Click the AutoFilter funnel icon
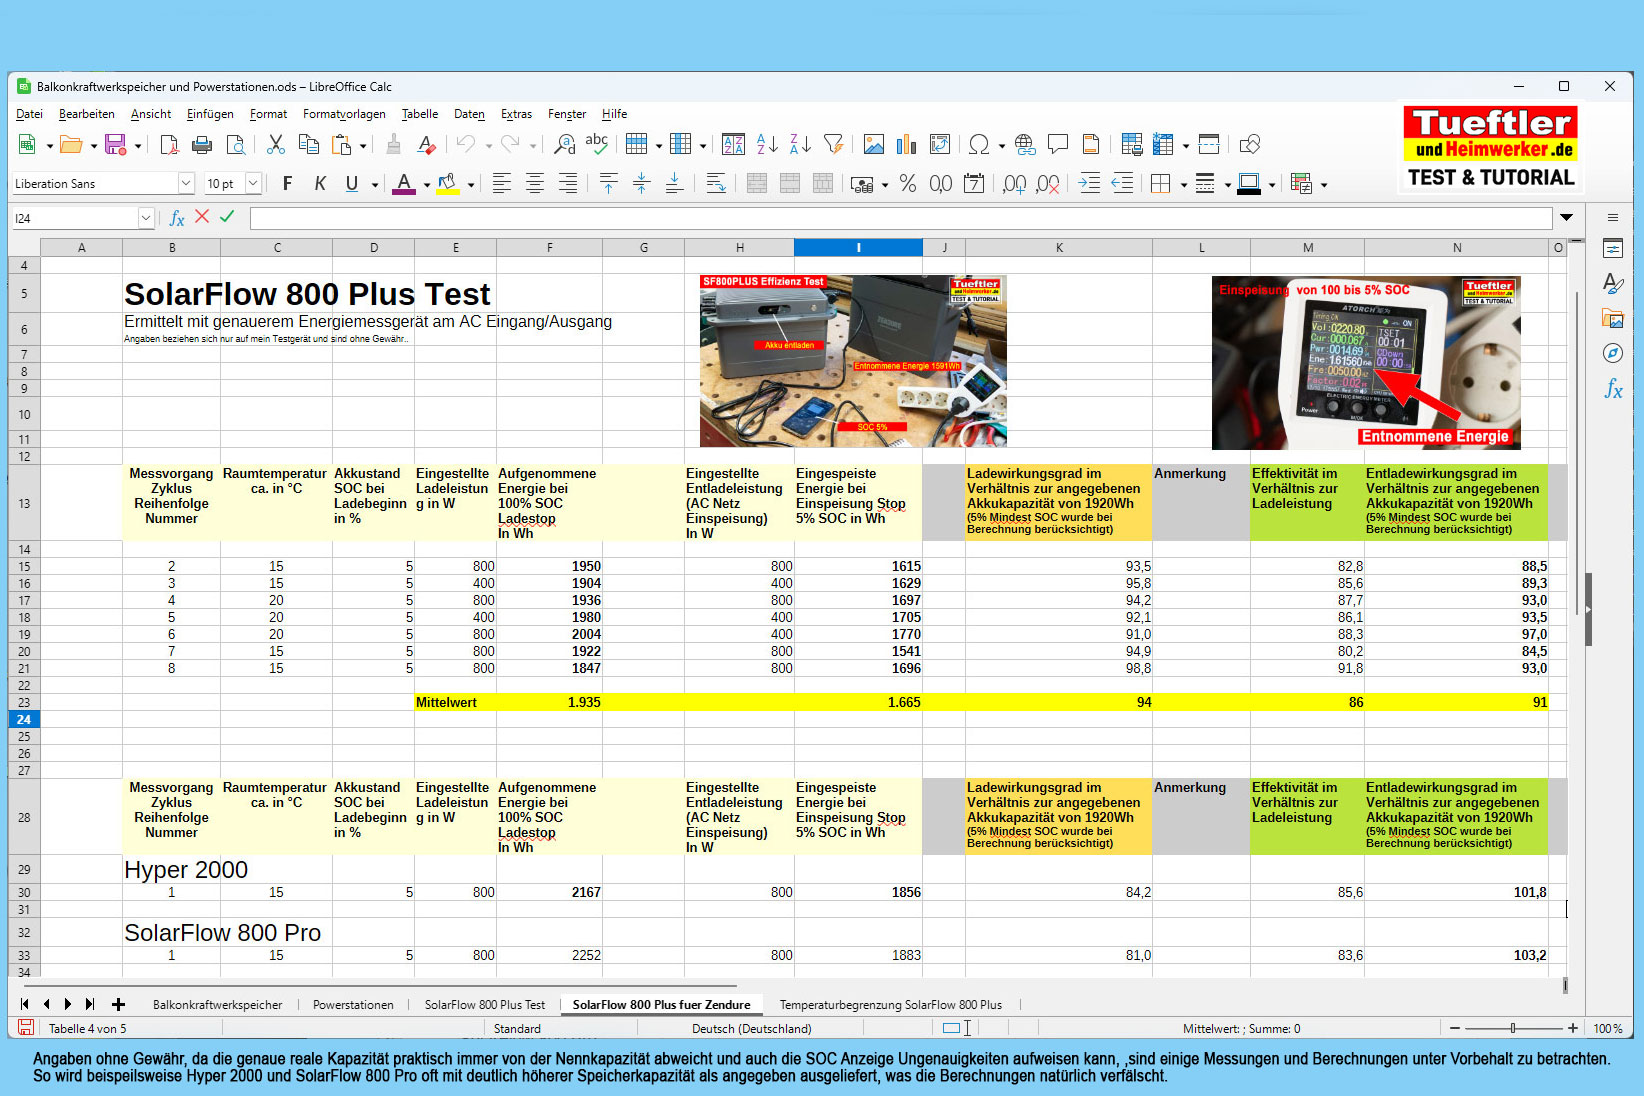The height and width of the screenshot is (1096, 1644). tap(833, 145)
